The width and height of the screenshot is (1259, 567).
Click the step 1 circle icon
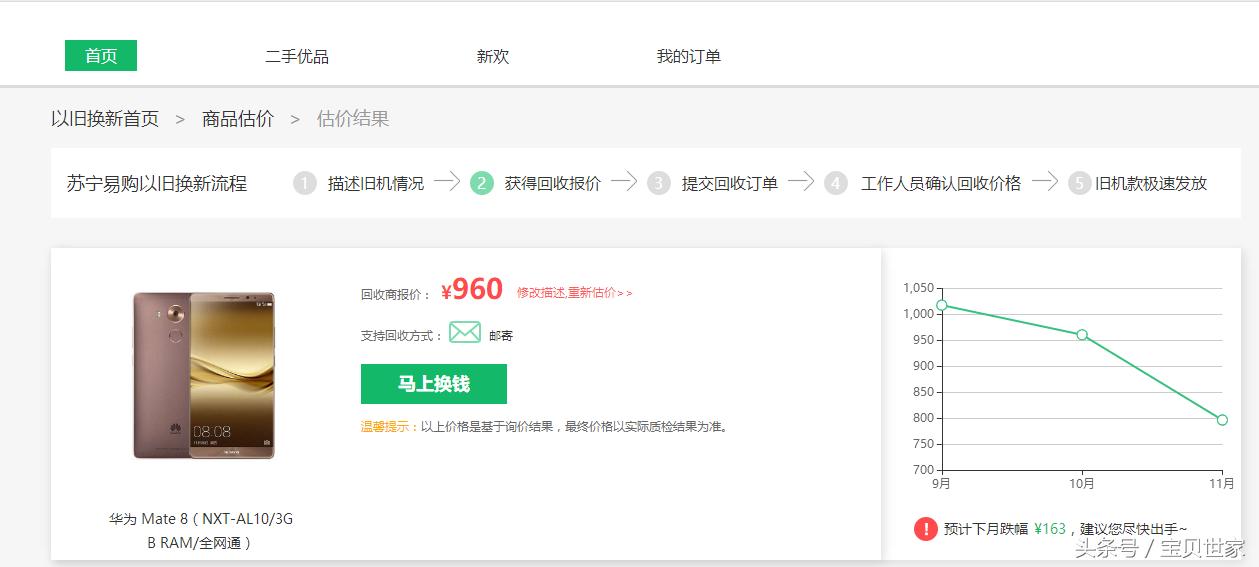305,183
